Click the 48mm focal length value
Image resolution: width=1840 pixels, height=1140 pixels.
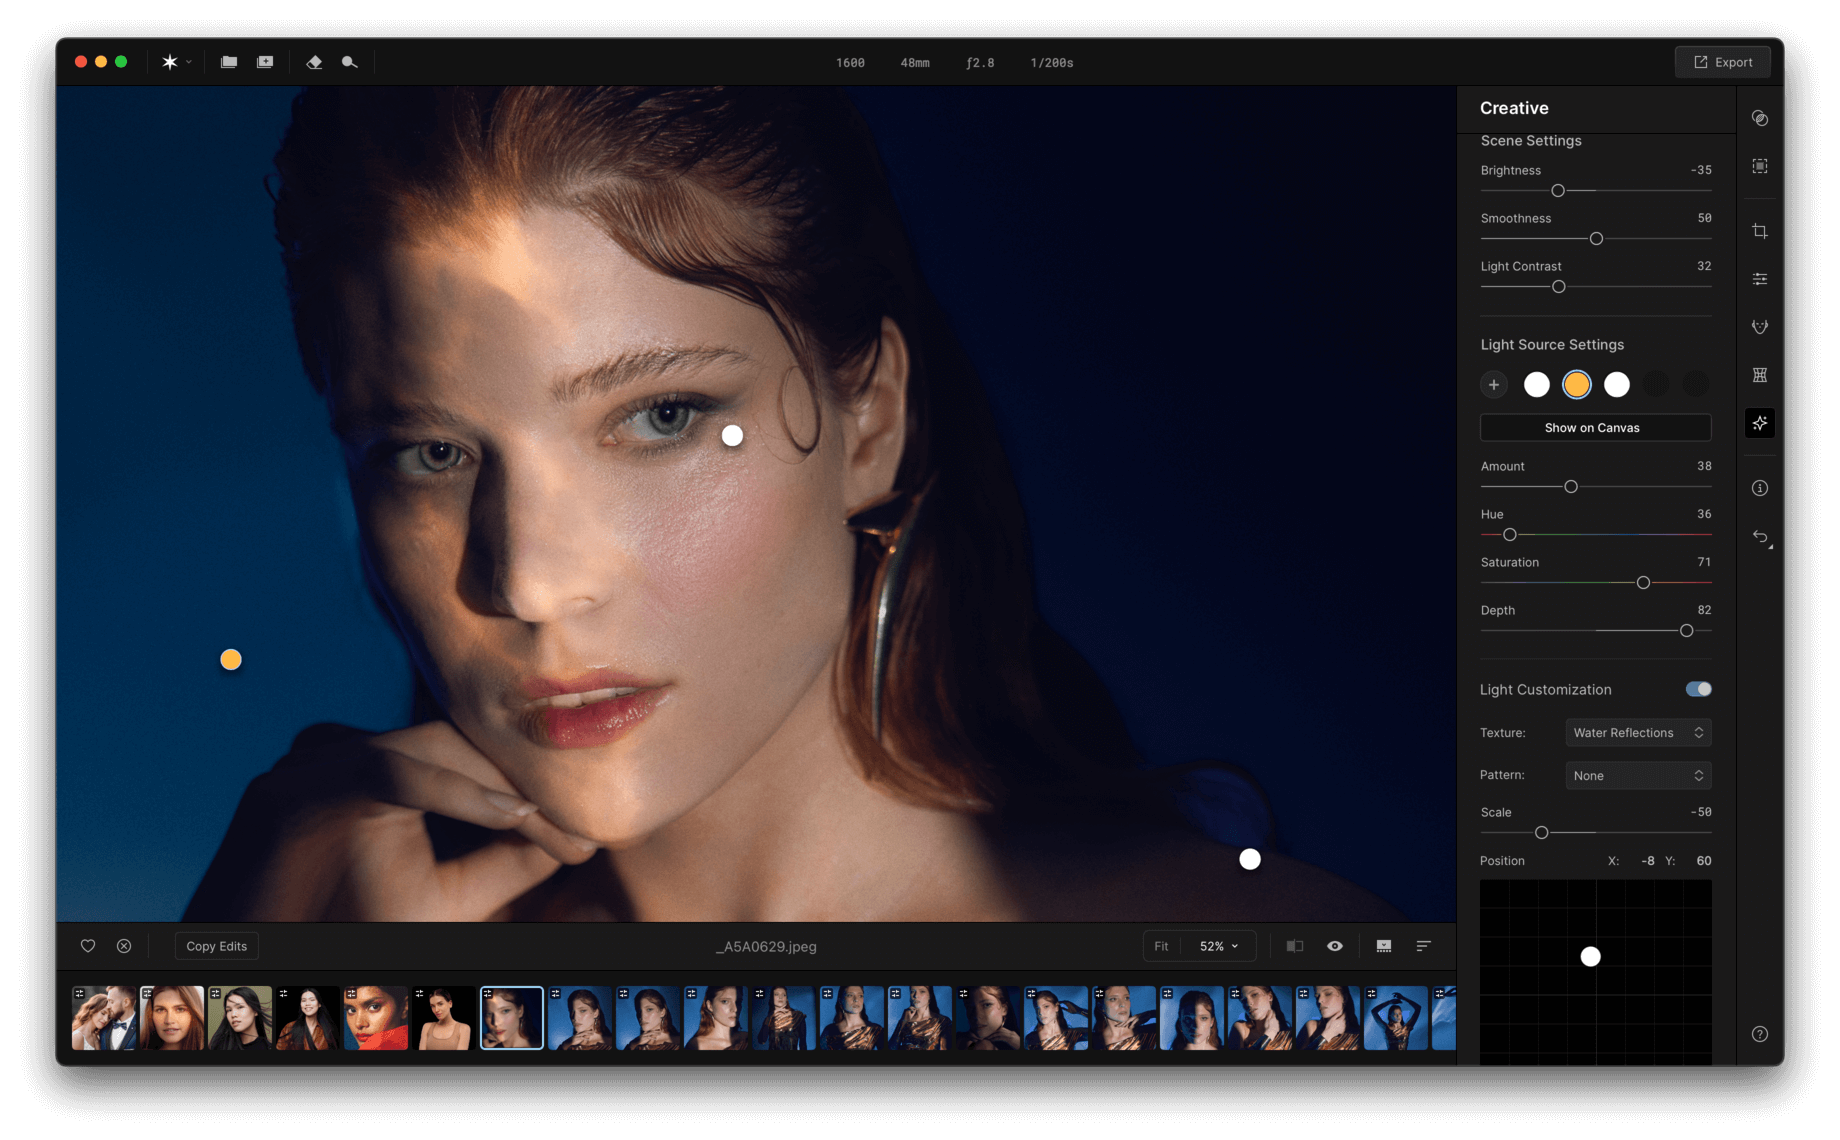(915, 63)
